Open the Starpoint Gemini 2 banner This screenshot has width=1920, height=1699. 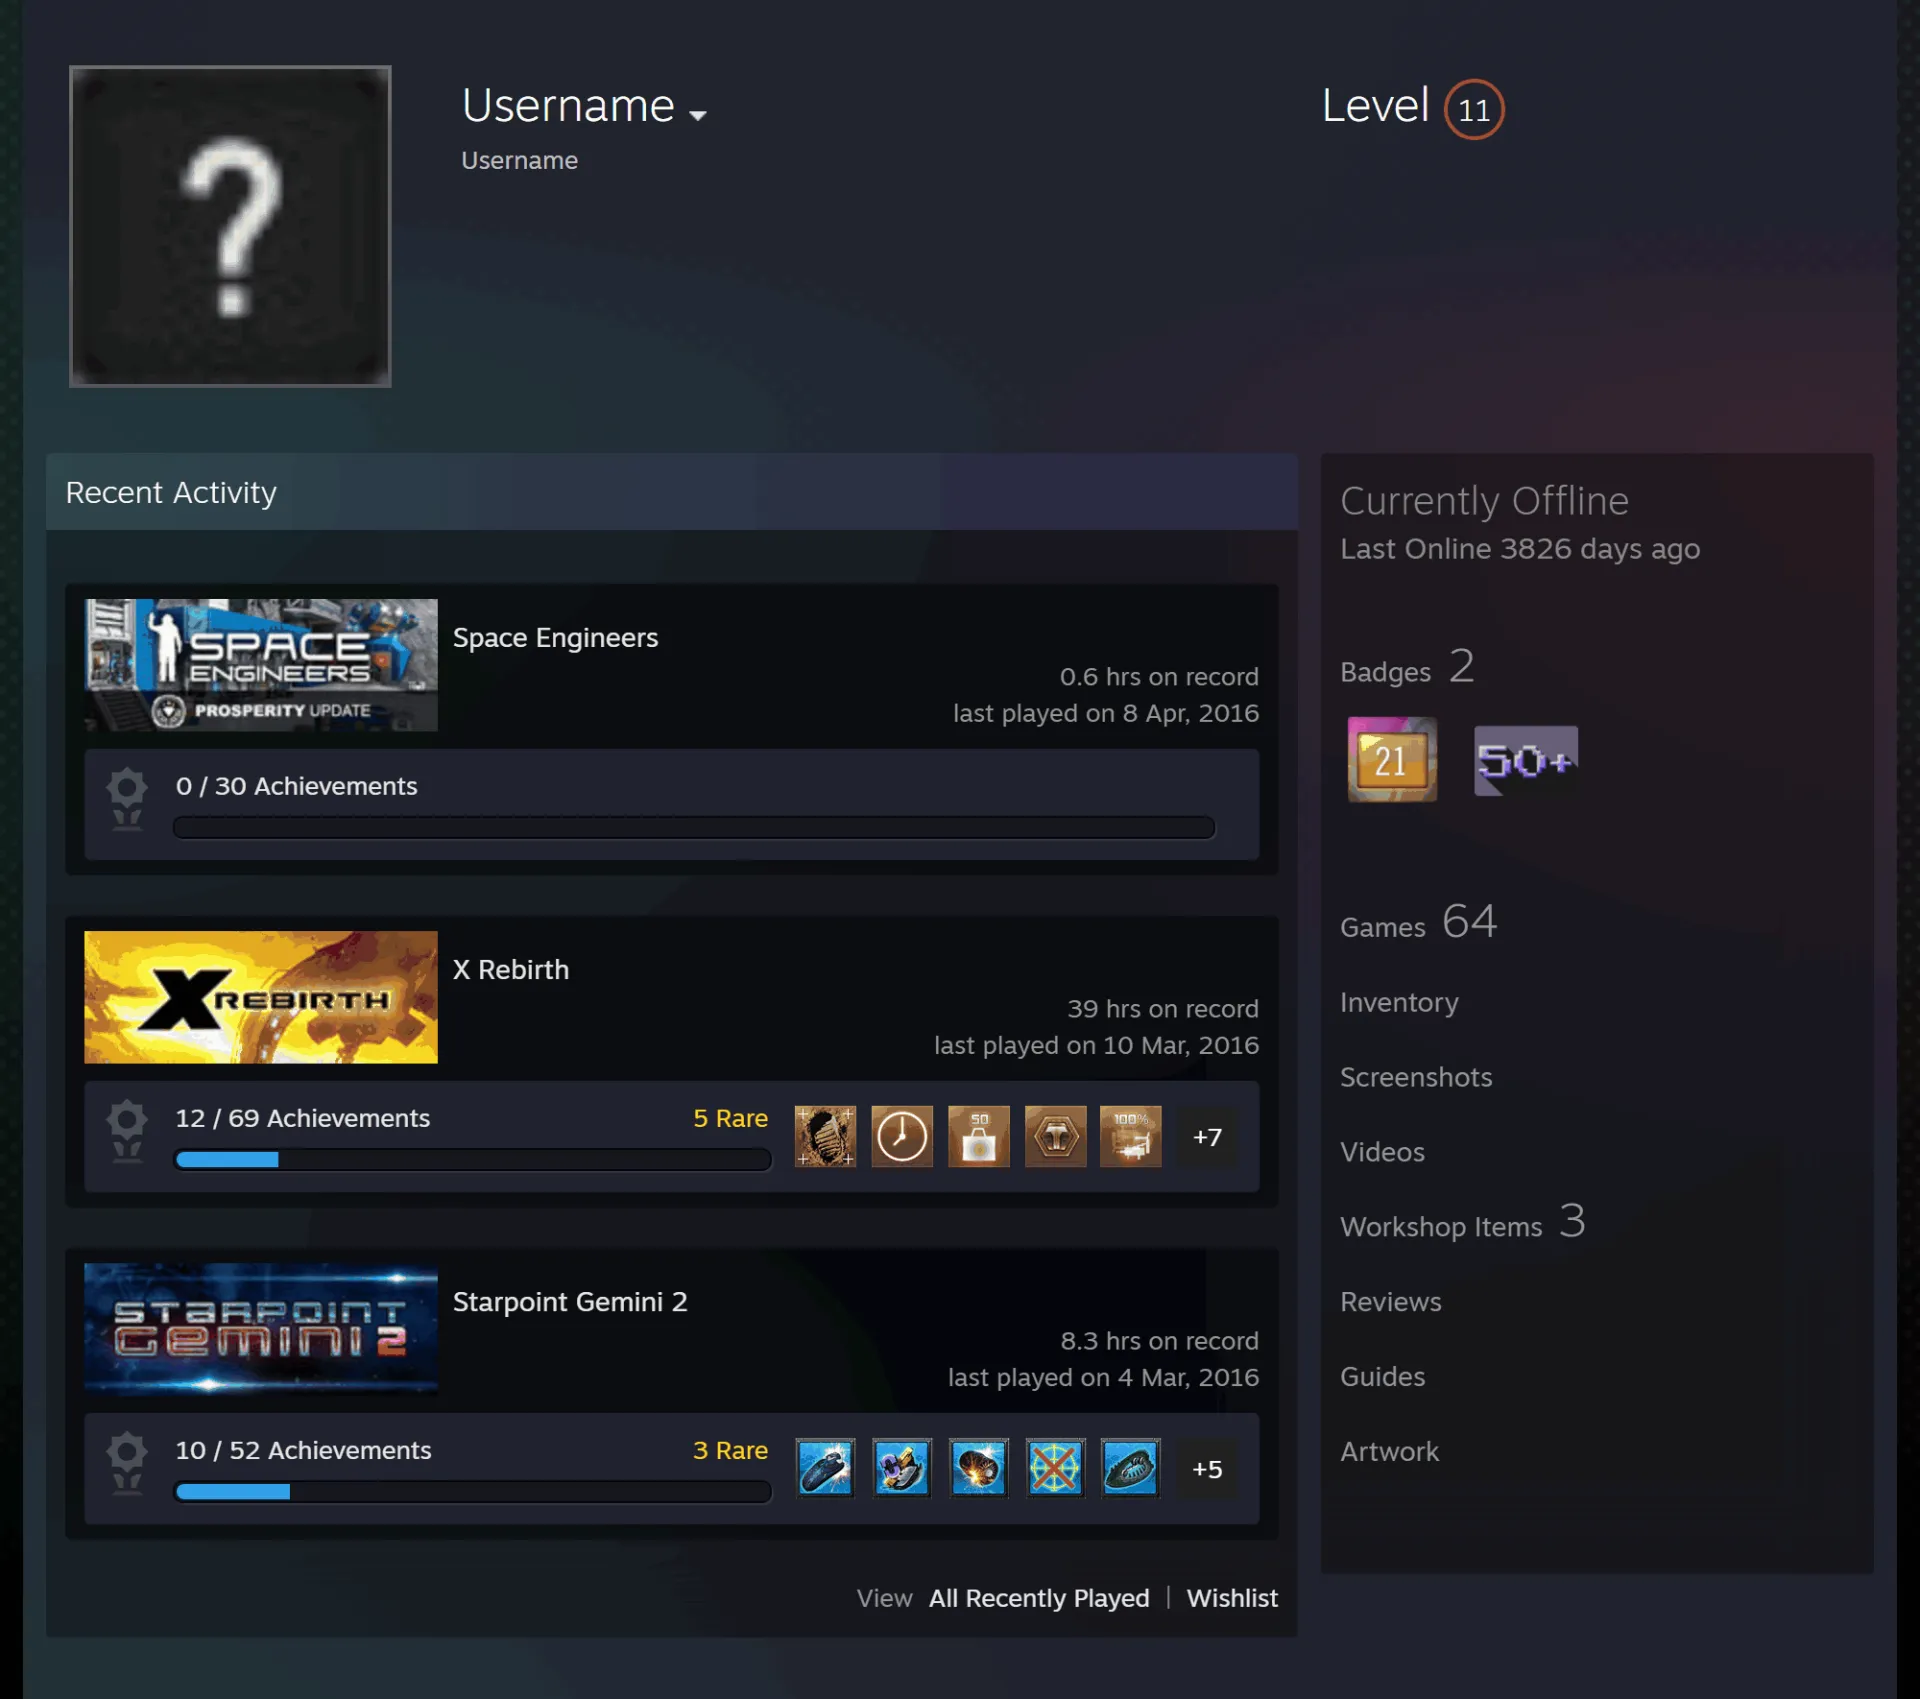(261, 1329)
